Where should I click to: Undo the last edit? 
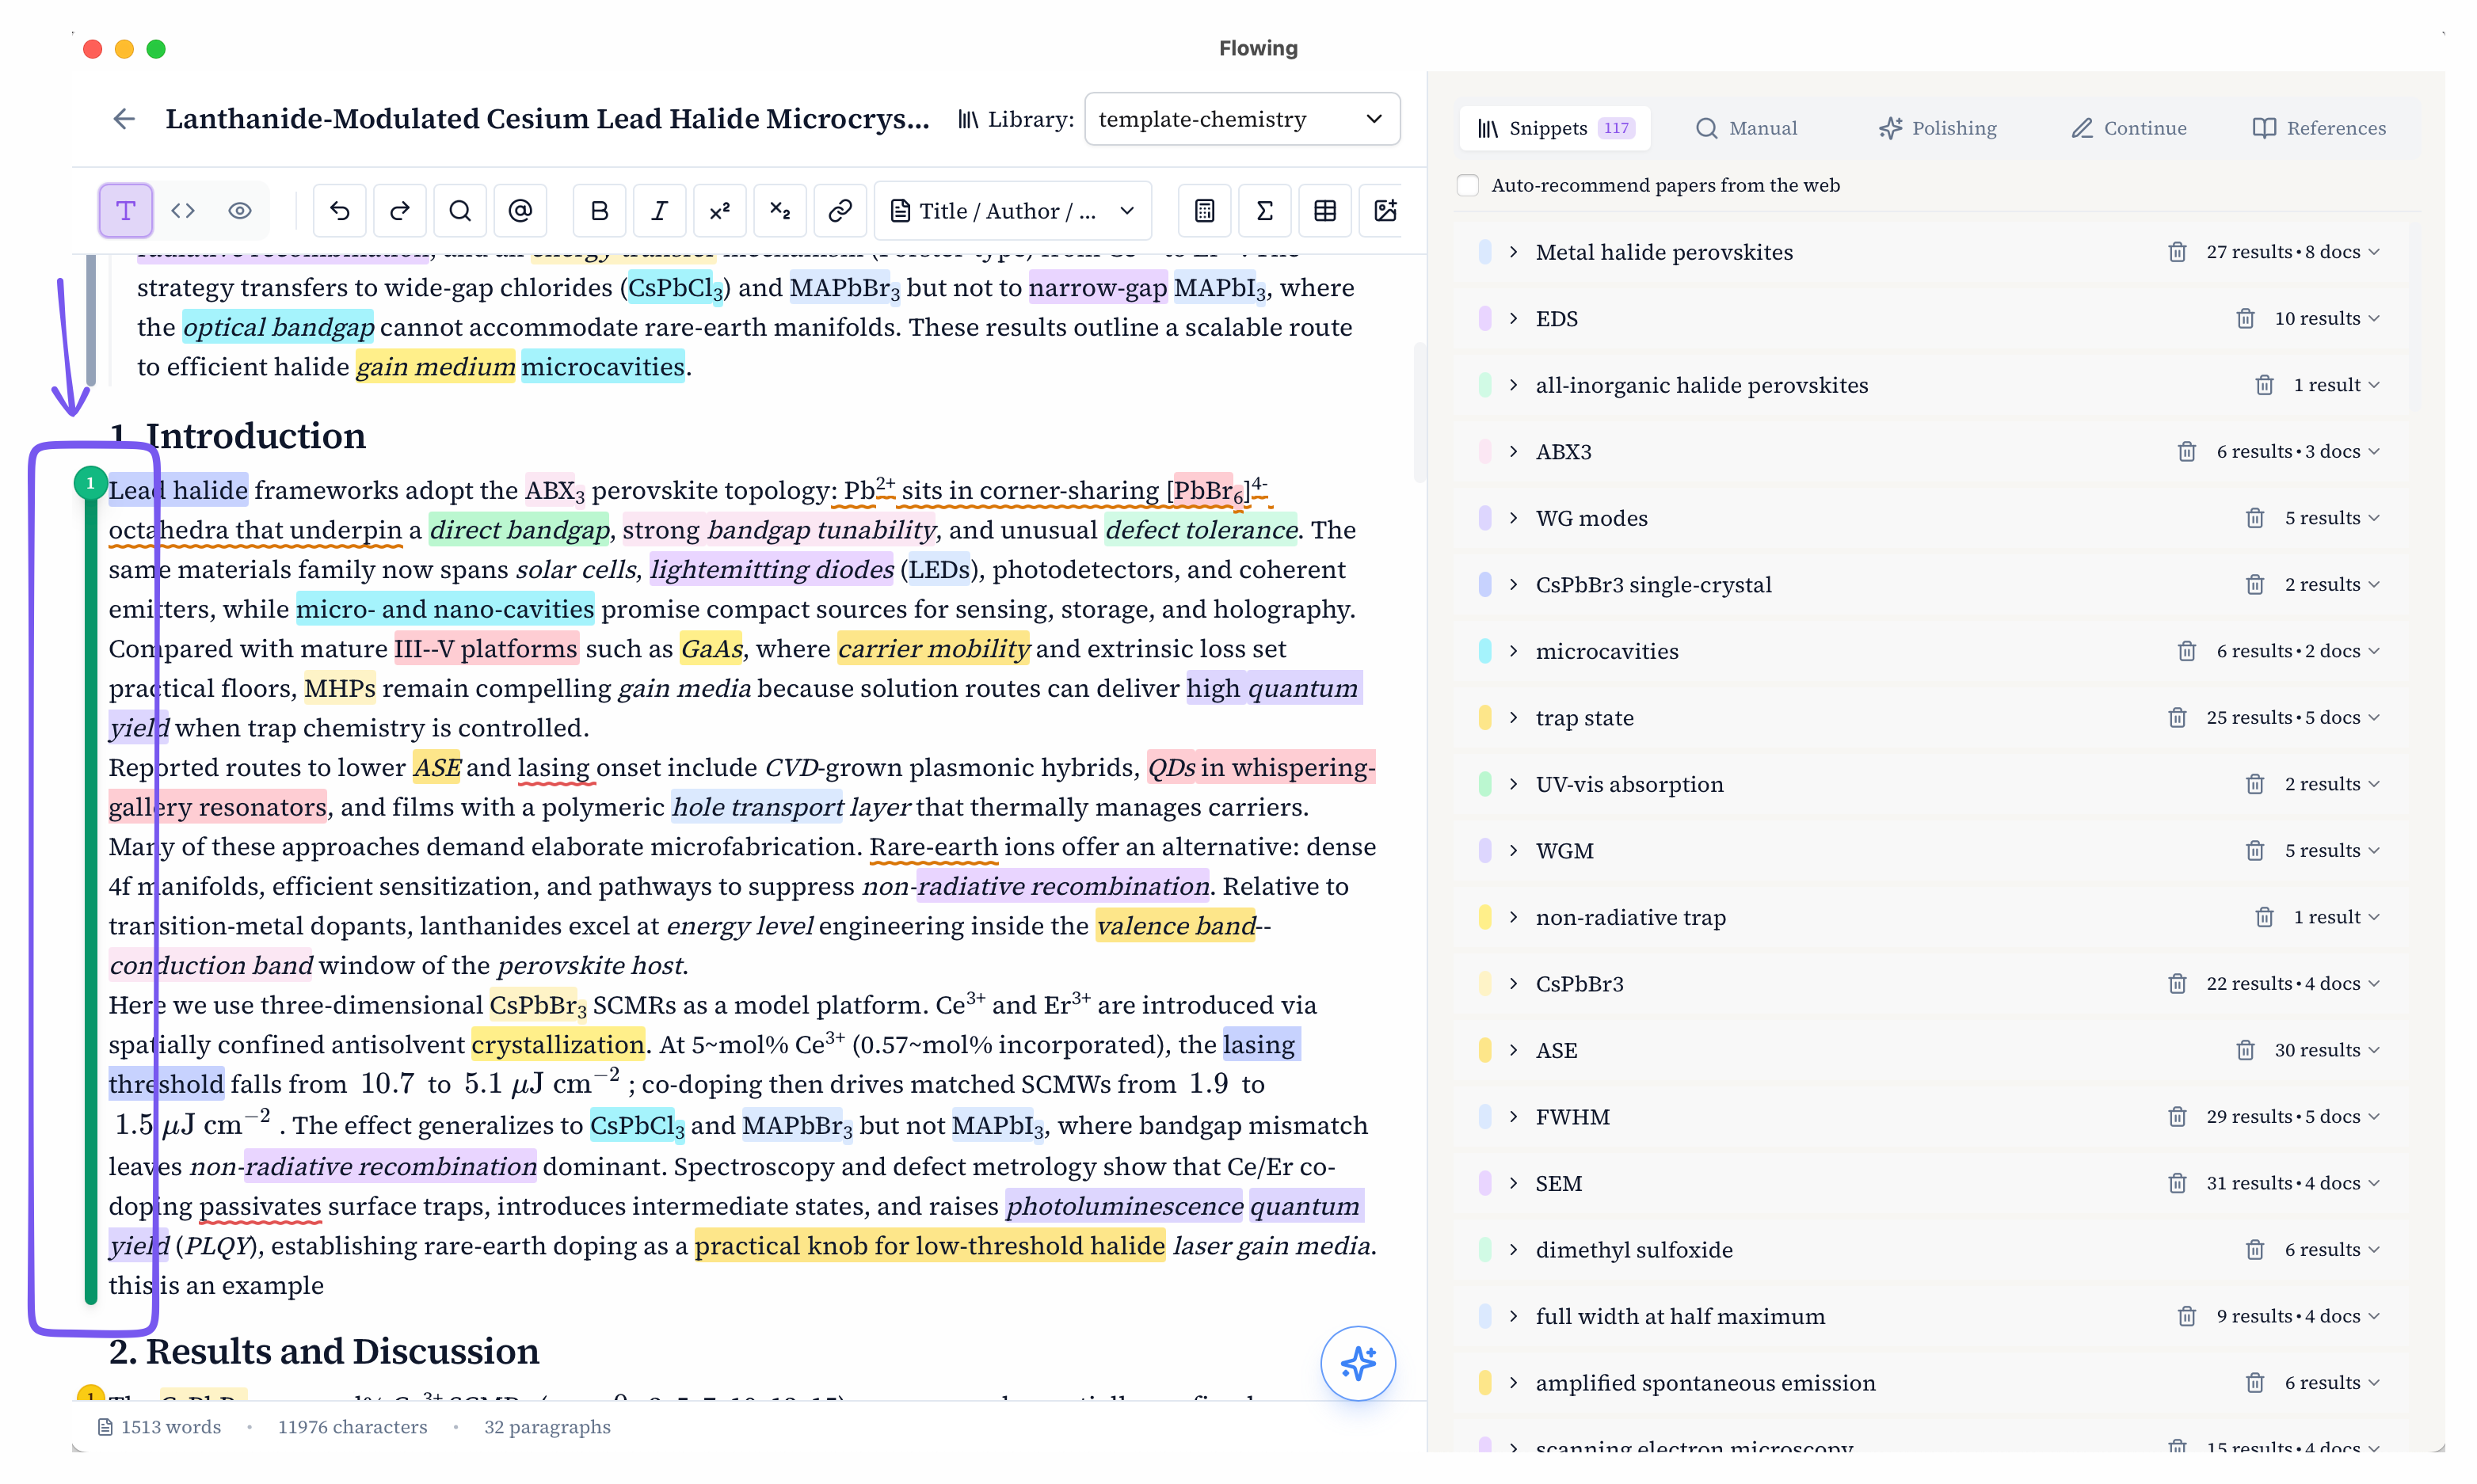[x=340, y=211]
